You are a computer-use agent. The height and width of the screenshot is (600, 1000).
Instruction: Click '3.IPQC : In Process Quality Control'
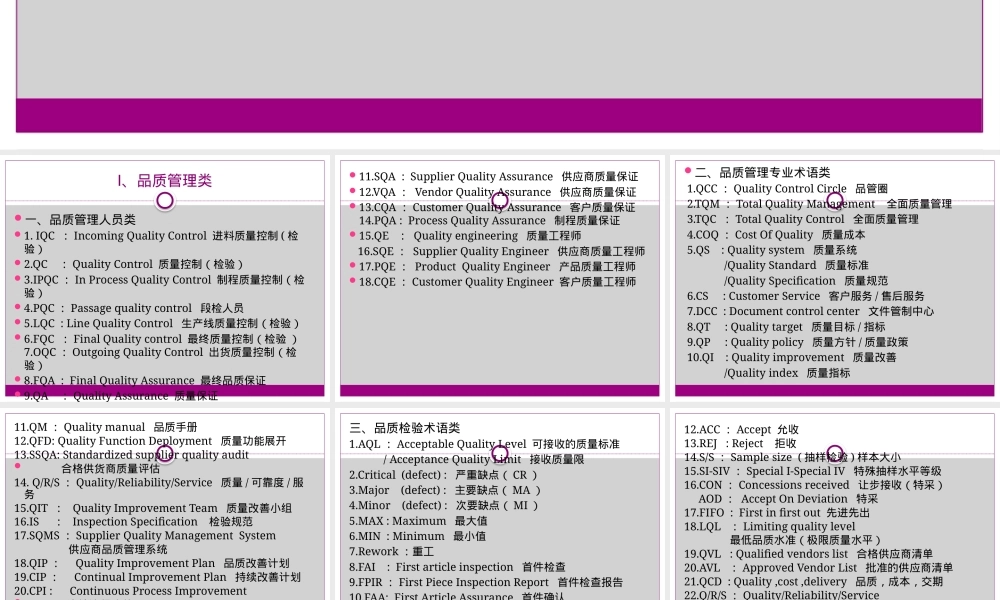coord(117,280)
